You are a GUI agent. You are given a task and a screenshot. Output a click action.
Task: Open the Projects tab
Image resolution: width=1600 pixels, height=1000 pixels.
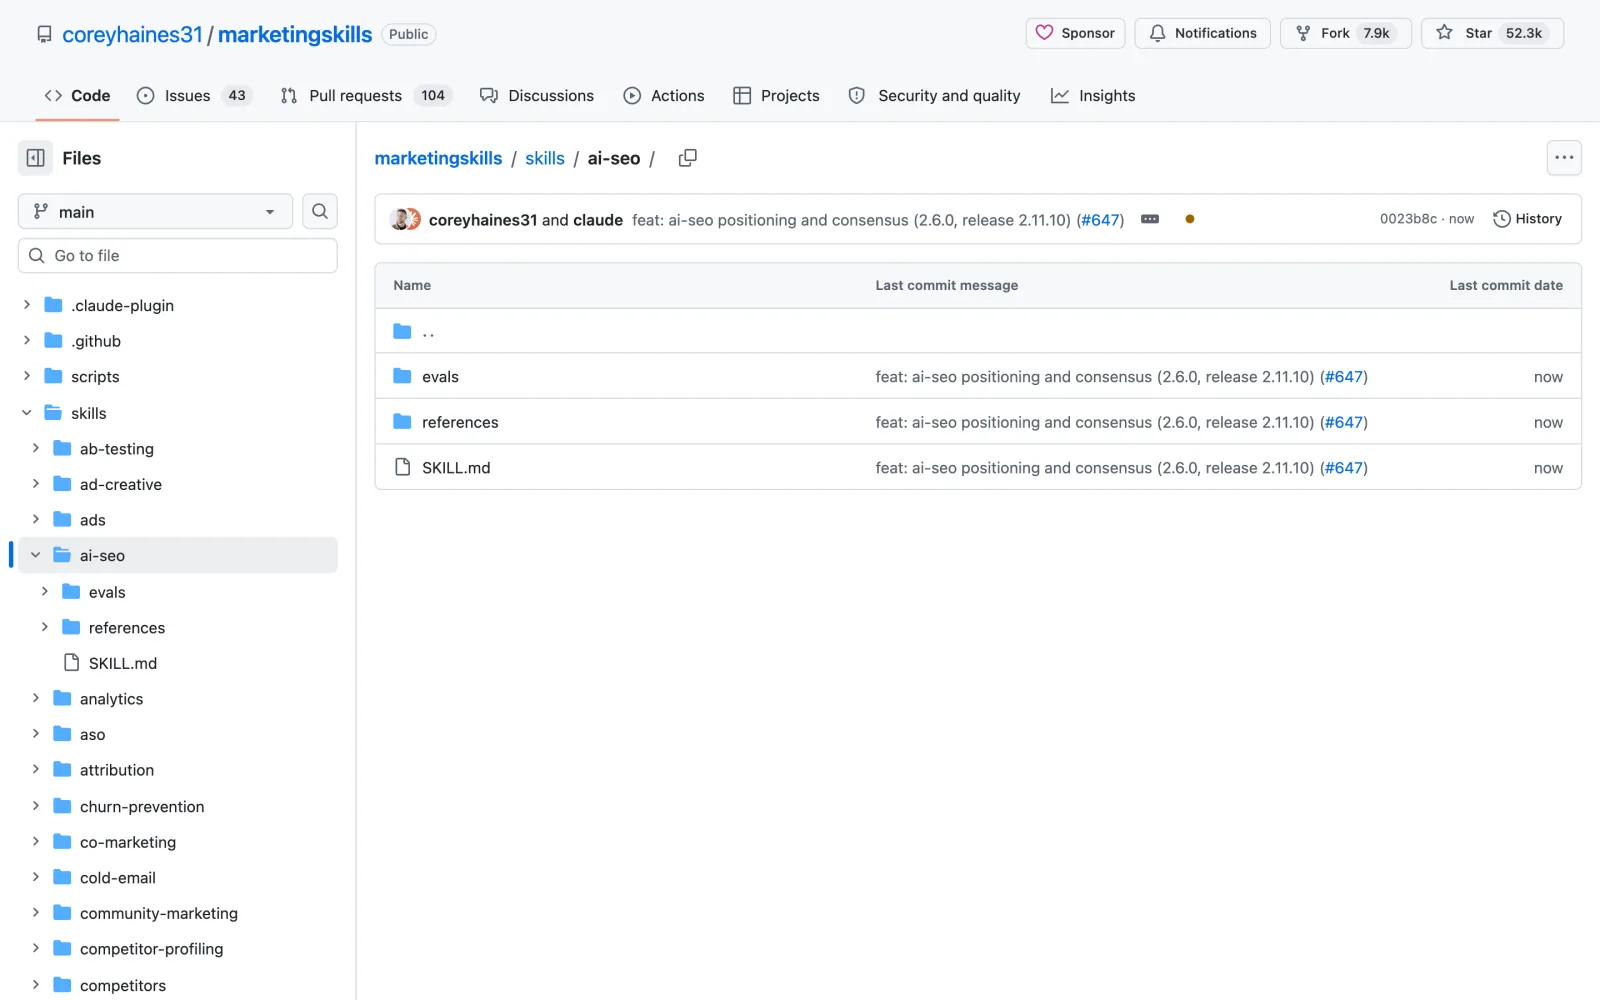pyautogui.click(x=776, y=96)
